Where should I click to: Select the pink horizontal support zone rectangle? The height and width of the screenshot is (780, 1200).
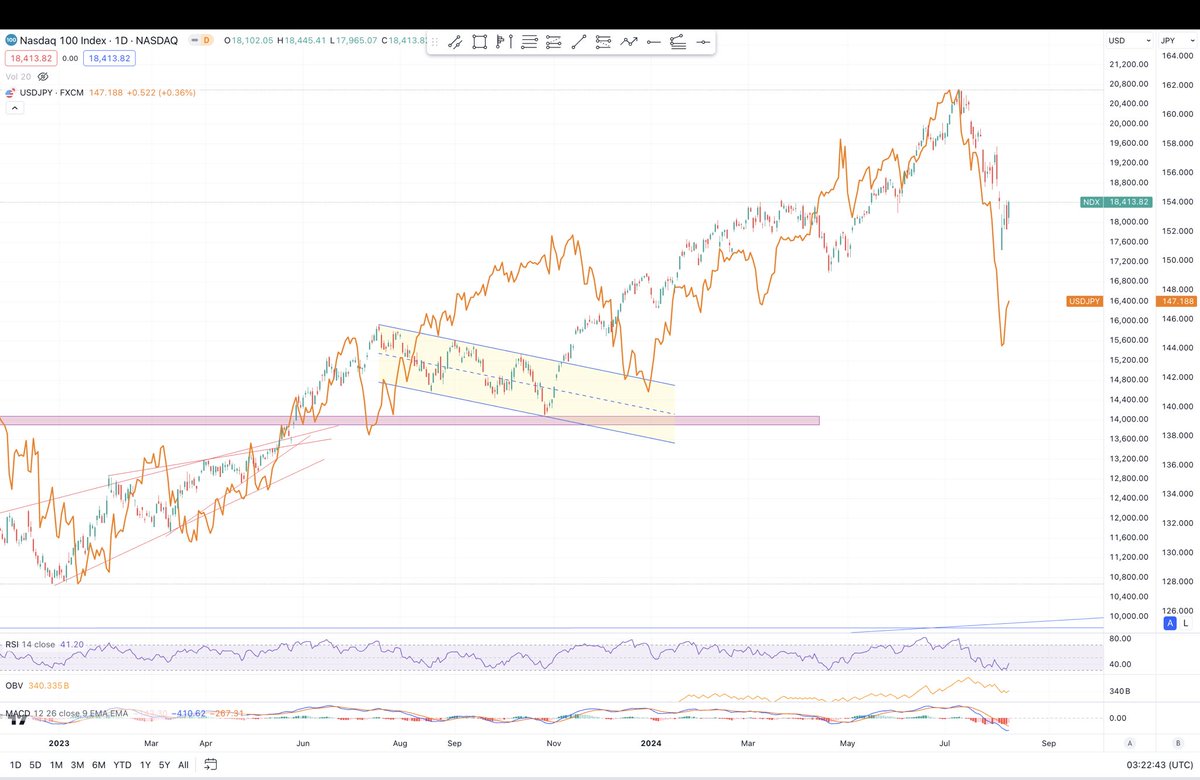click(x=409, y=421)
